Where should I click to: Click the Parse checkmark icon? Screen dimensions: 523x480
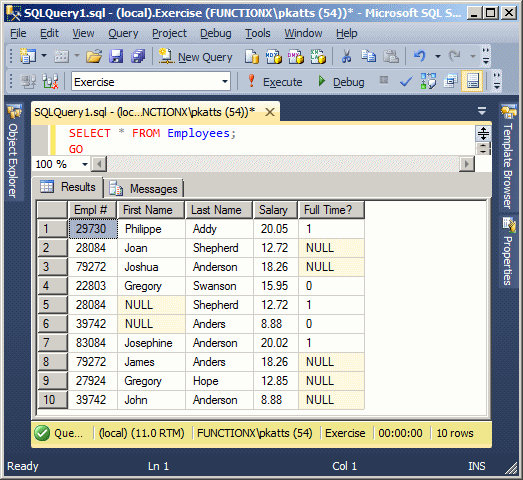coord(406,81)
